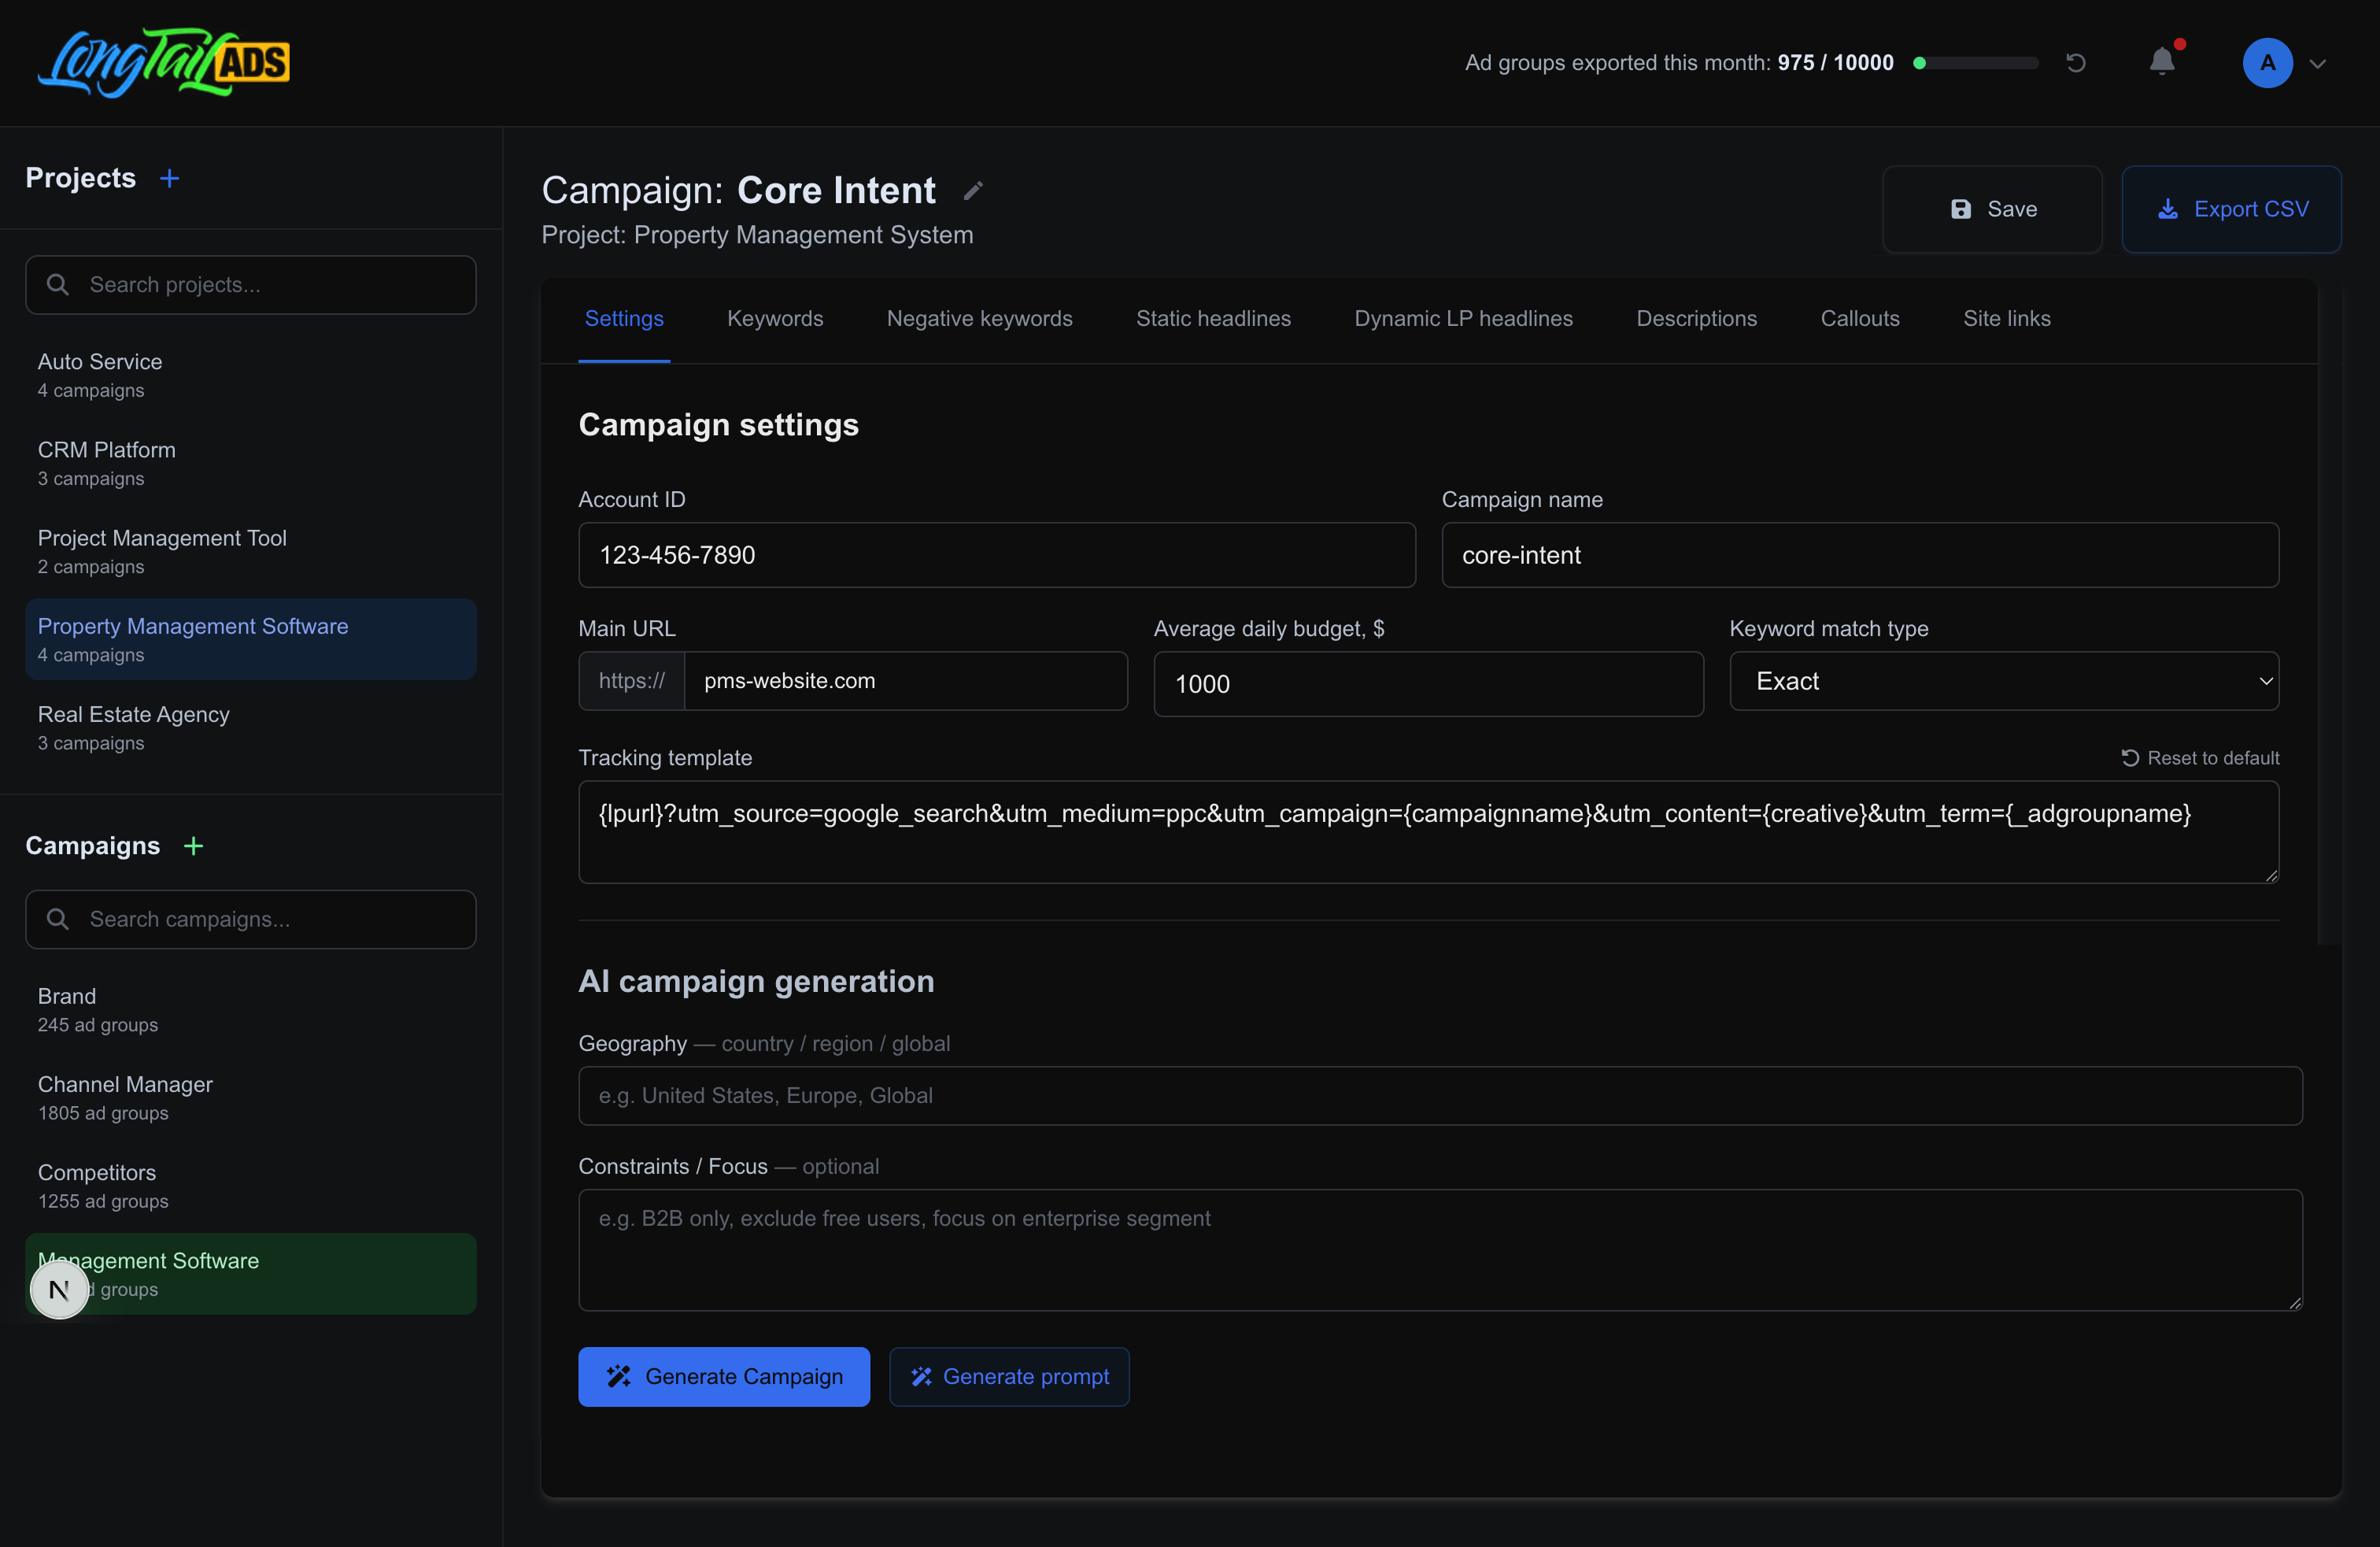Click the LongTail ADS logo

click(x=163, y=62)
